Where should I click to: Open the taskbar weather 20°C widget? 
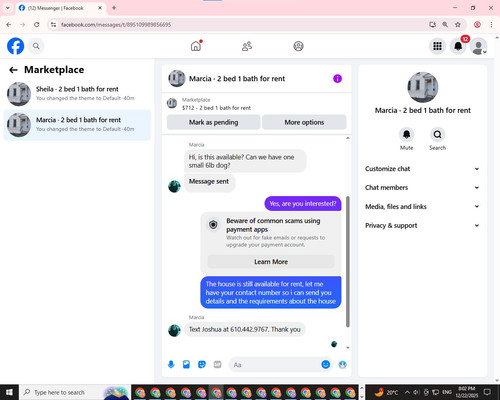(387, 392)
